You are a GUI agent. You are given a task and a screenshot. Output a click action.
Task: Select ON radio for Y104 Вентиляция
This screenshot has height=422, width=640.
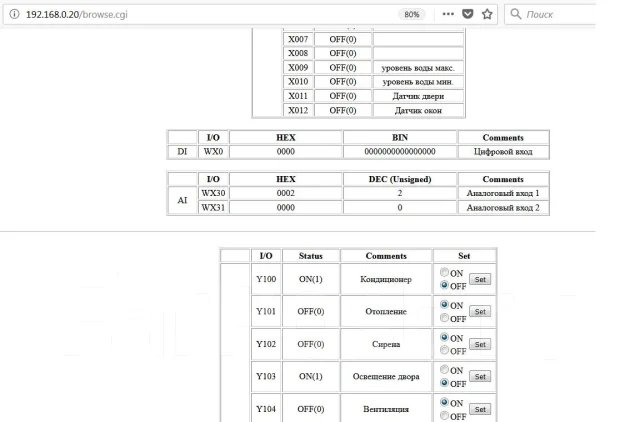click(x=444, y=402)
